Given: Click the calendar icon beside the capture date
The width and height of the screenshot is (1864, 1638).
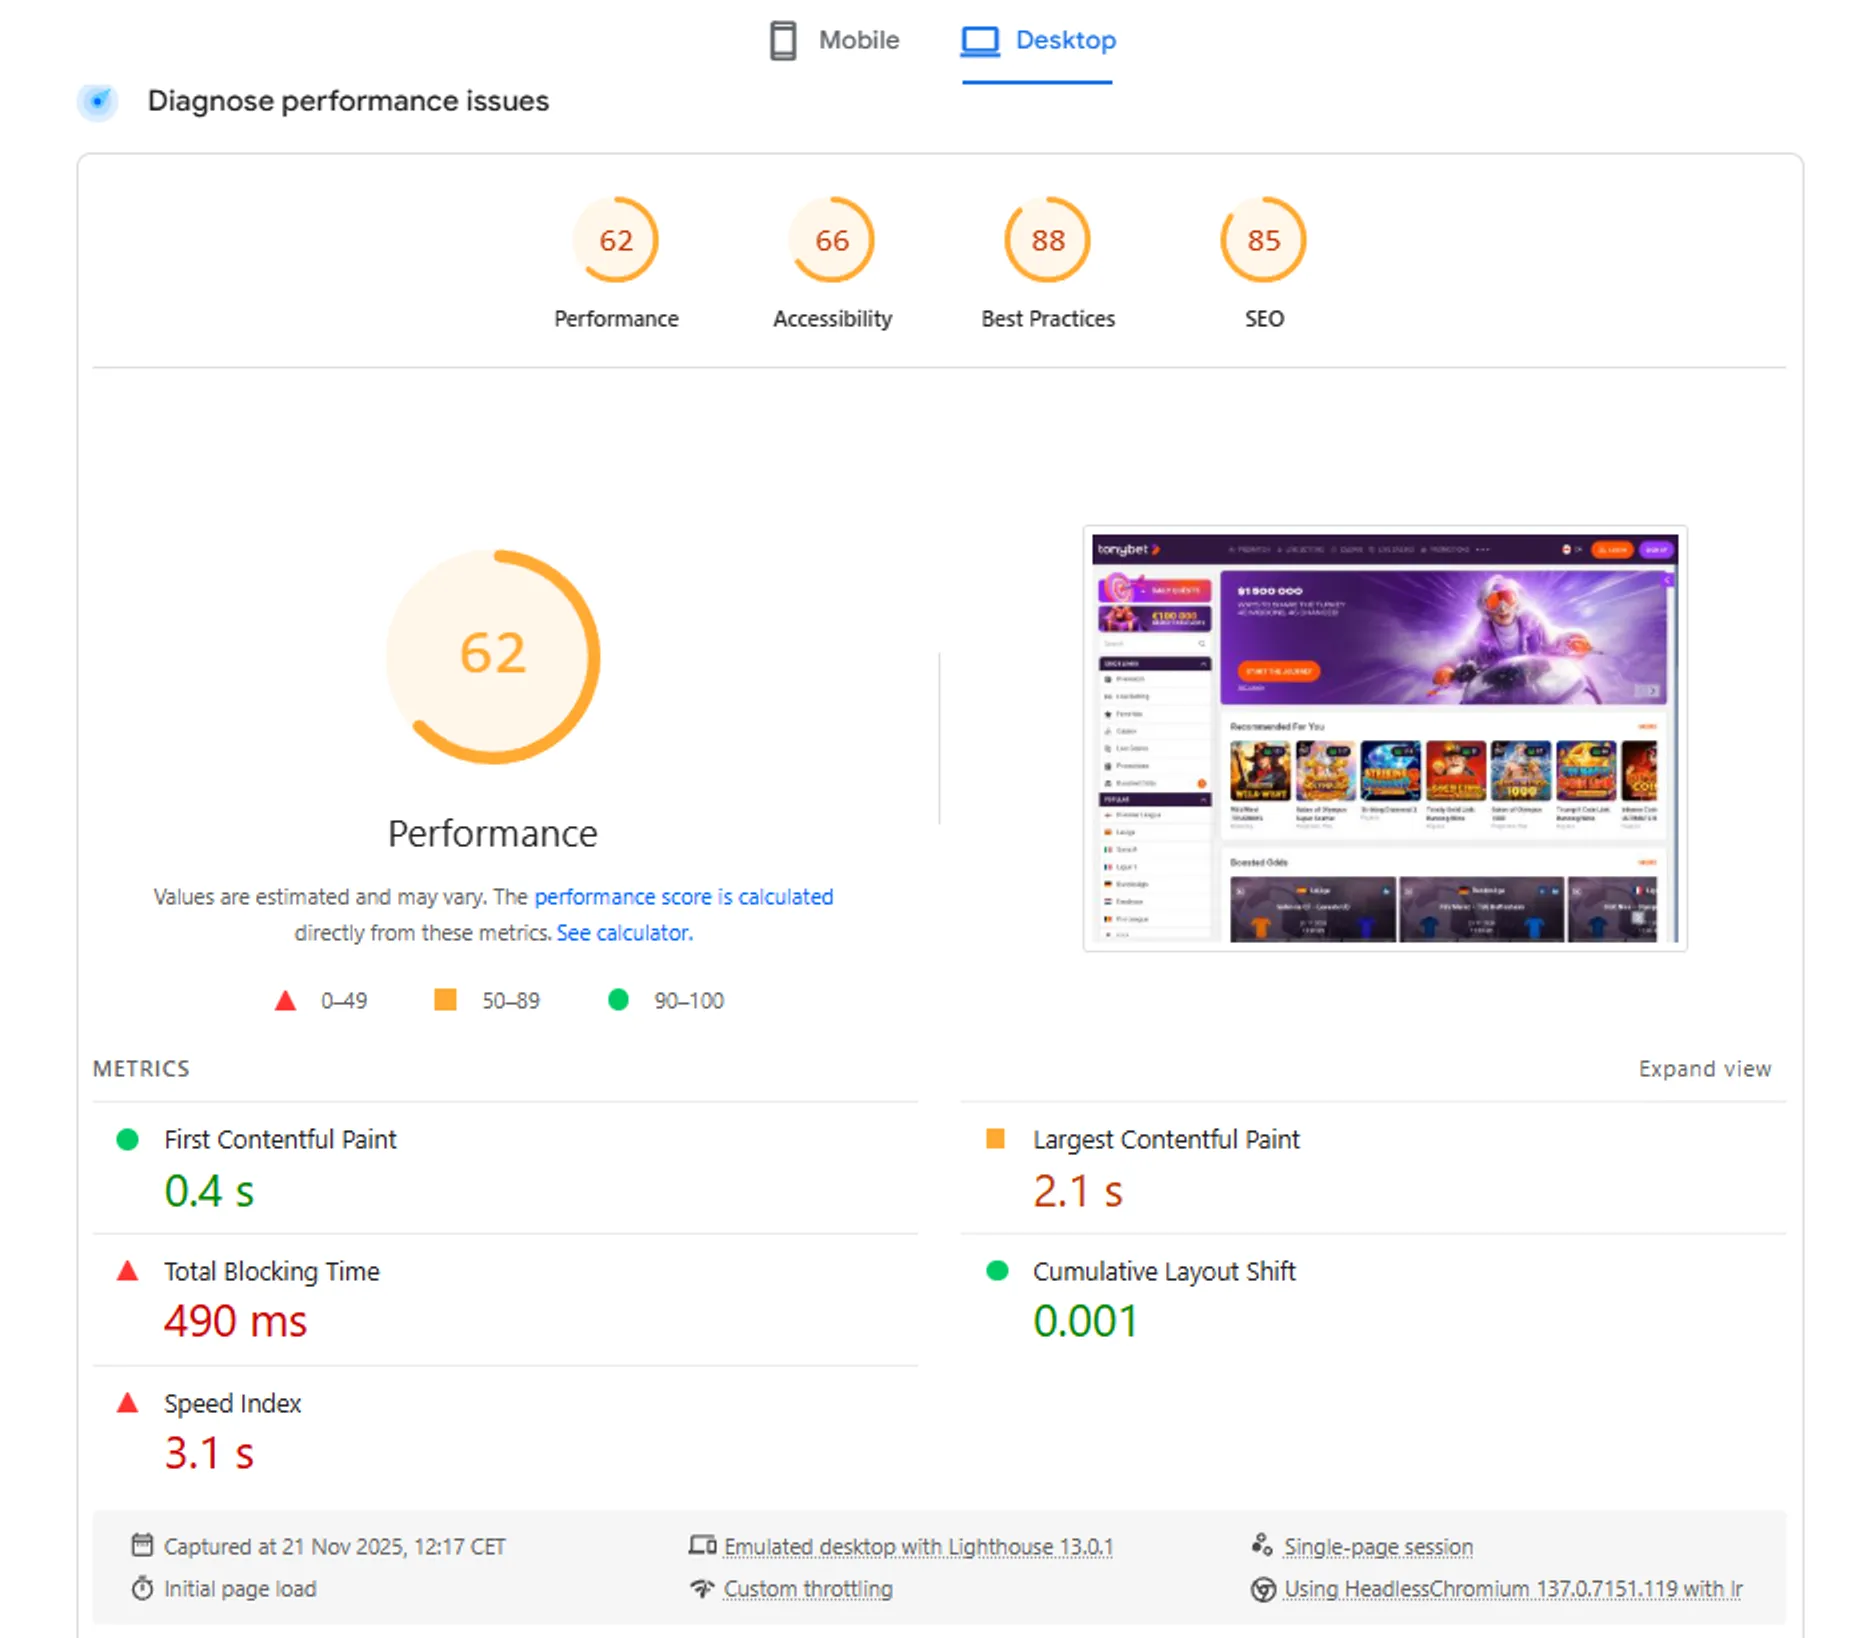Looking at the screenshot, I should click(x=143, y=1545).
